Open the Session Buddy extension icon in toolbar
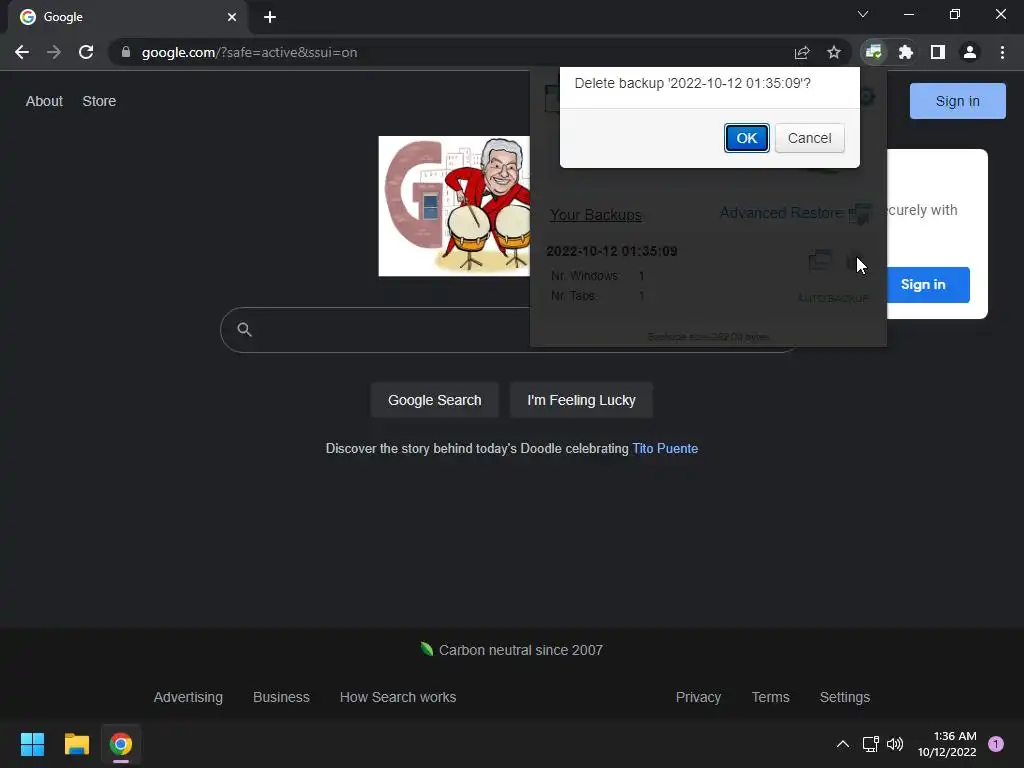This screenshot has height=768, width=1024. point(873,52)
